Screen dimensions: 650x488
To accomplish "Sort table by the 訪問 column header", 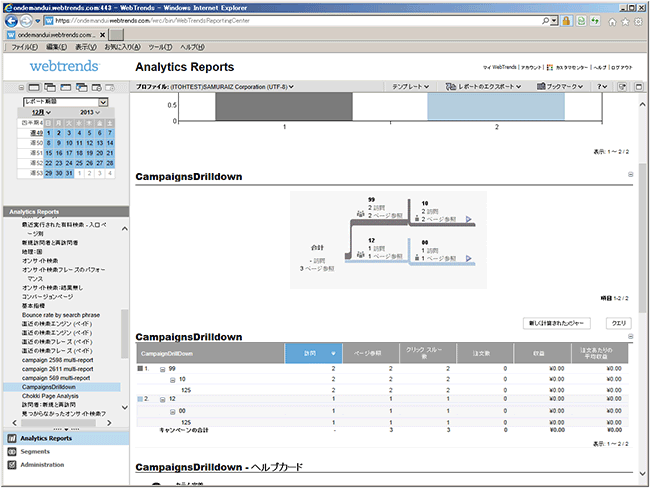I will 313,352.
